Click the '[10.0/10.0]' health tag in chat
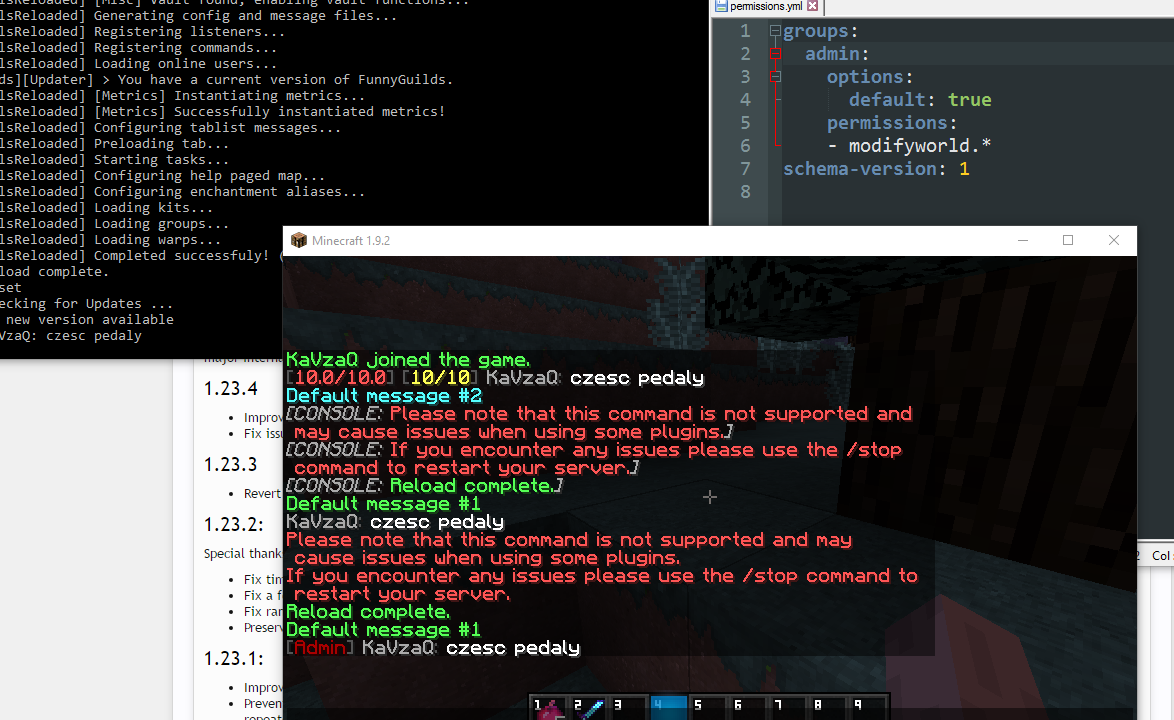Viewport: 1174px width, 720px height. tap(340, 378)
